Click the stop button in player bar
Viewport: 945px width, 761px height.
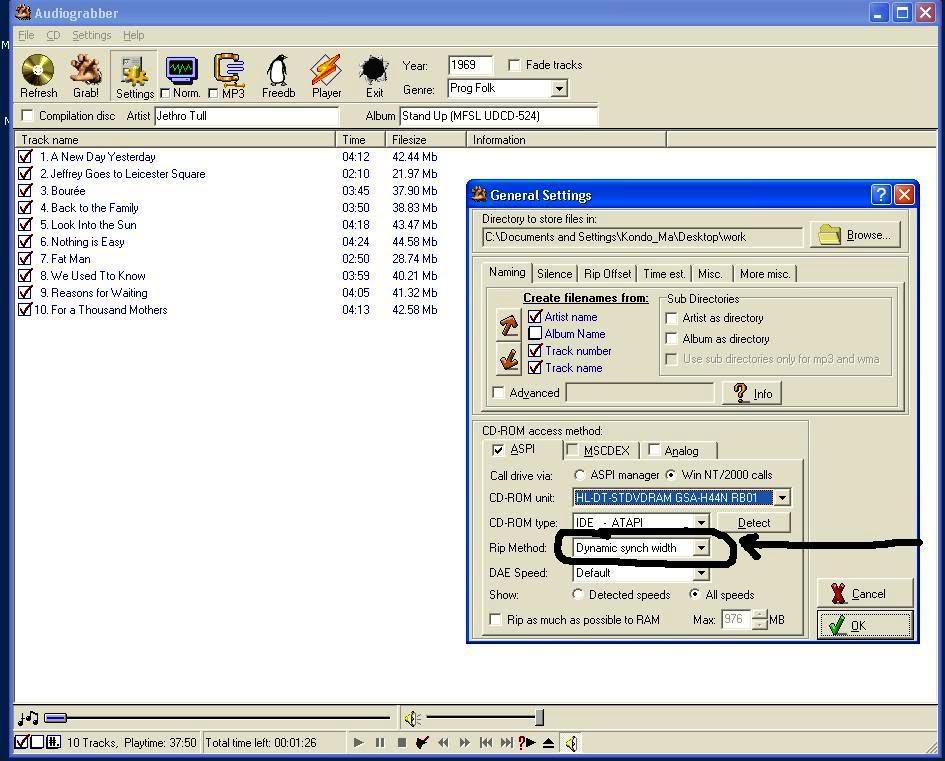point(401,742)
